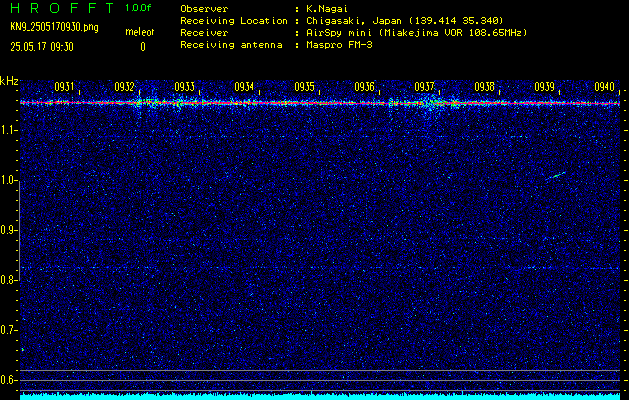Click the green meteor echo streak near 0939
This screenshot has width=629, height=400.
[x=558, y=175]
